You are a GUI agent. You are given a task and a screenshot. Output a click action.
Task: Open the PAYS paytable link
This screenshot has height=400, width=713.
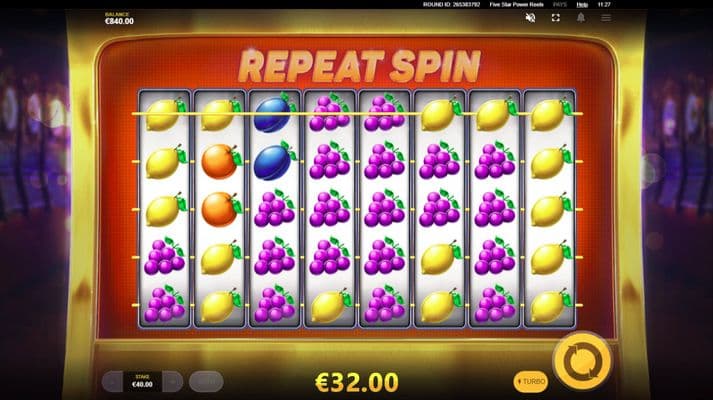pos(560,5)
